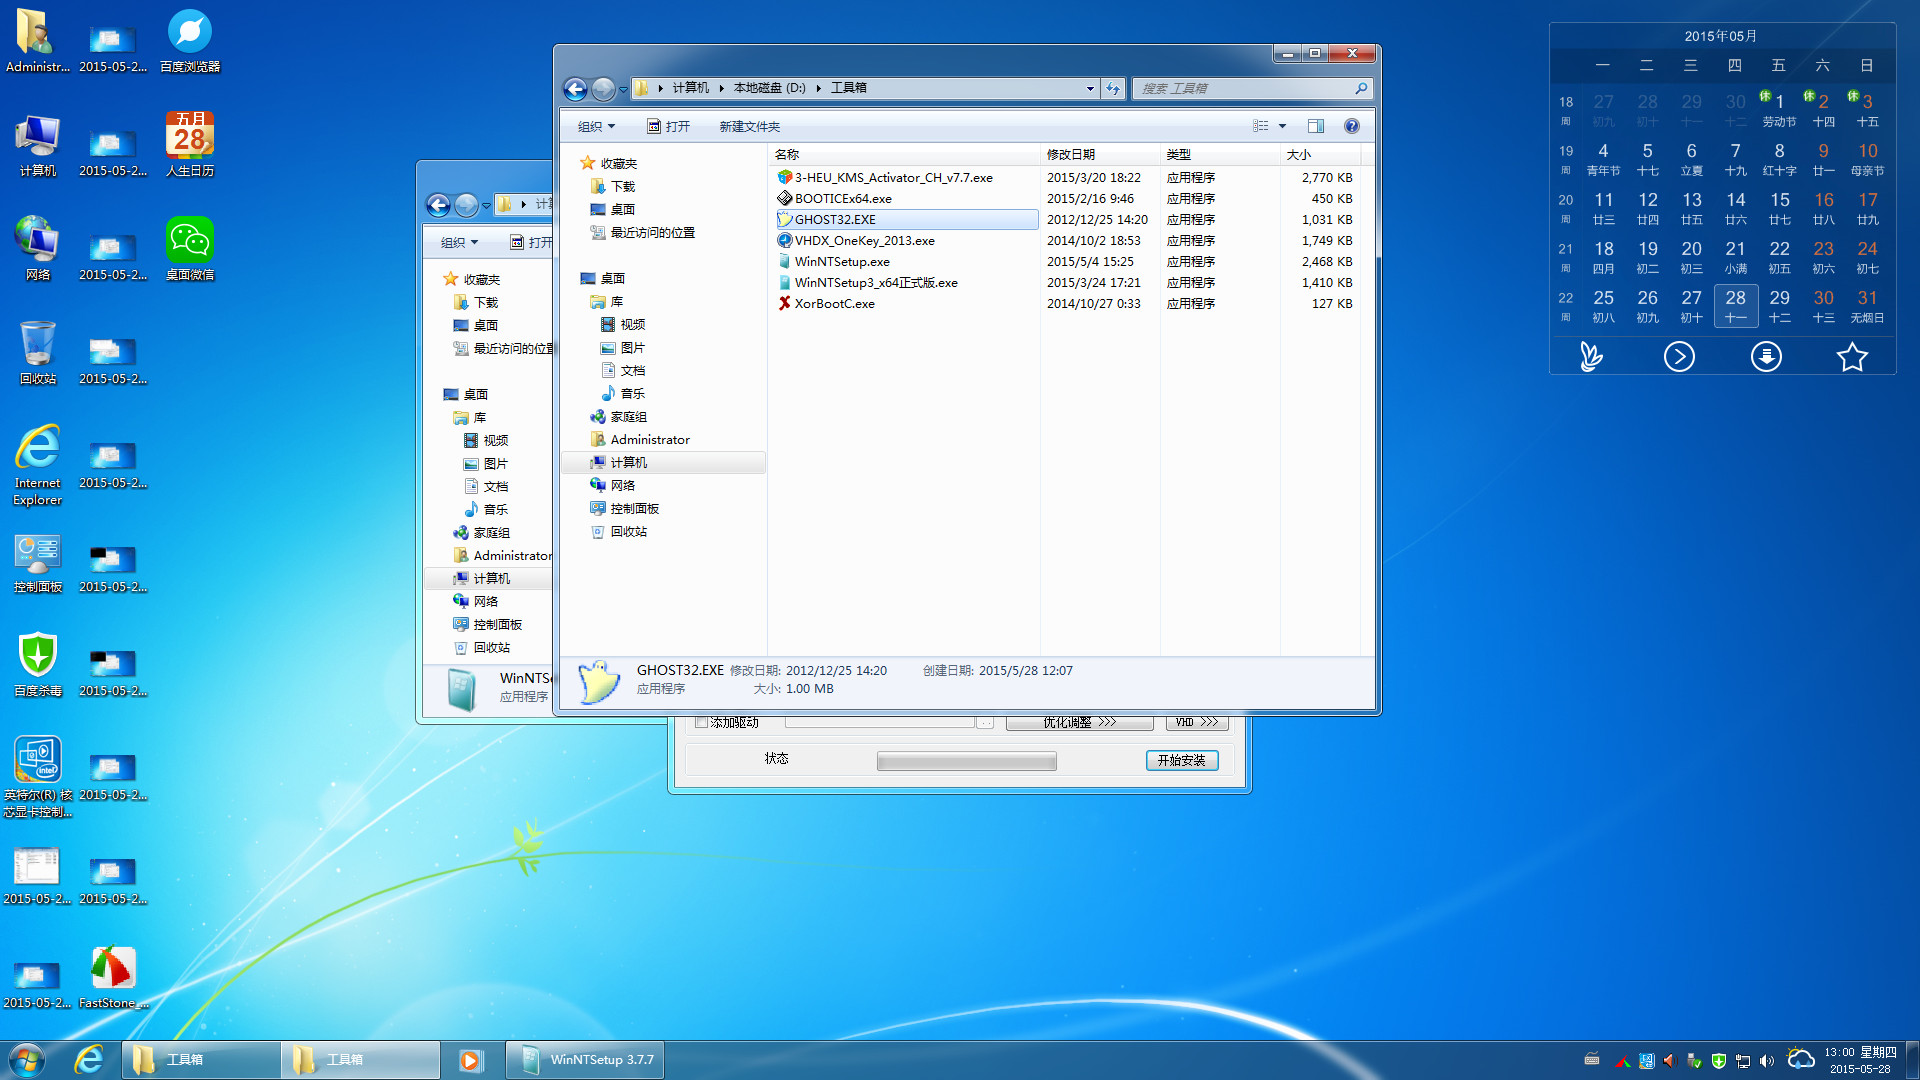The image size is (1920, 1080).
Task: Click 本地磁盘 (D:) breadcrumb in address bar
Action: point(769,88)
